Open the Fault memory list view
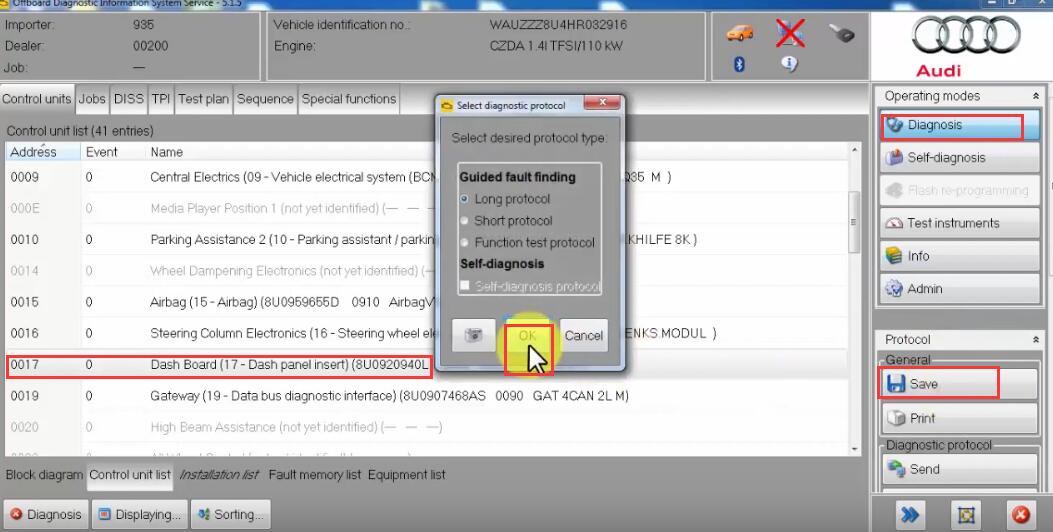The height and width of the screenshot is (532, 1053). click(314, 475)
